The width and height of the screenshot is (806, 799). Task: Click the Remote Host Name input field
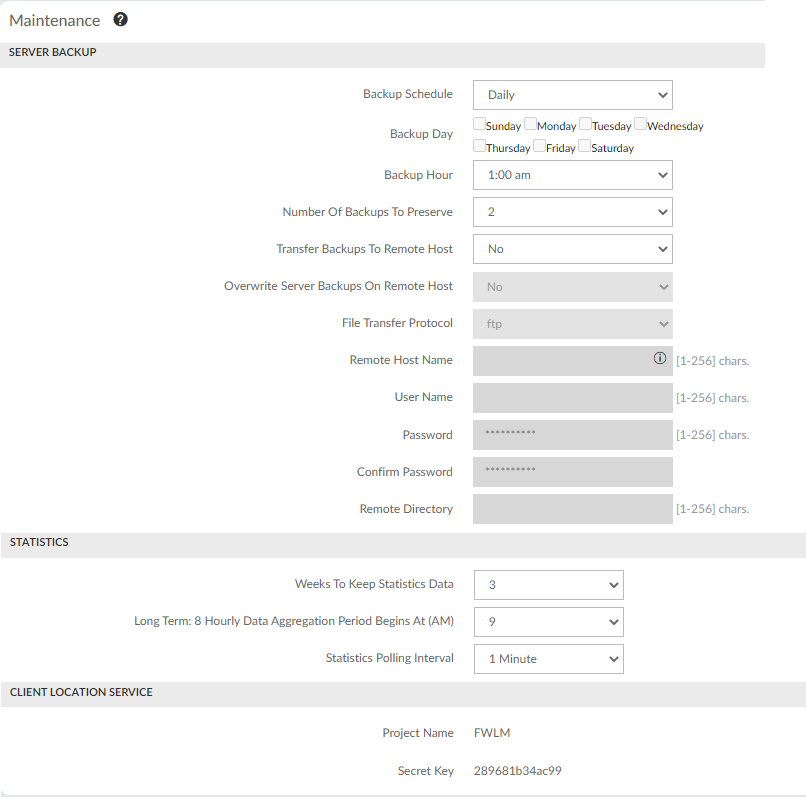[560, 361]
